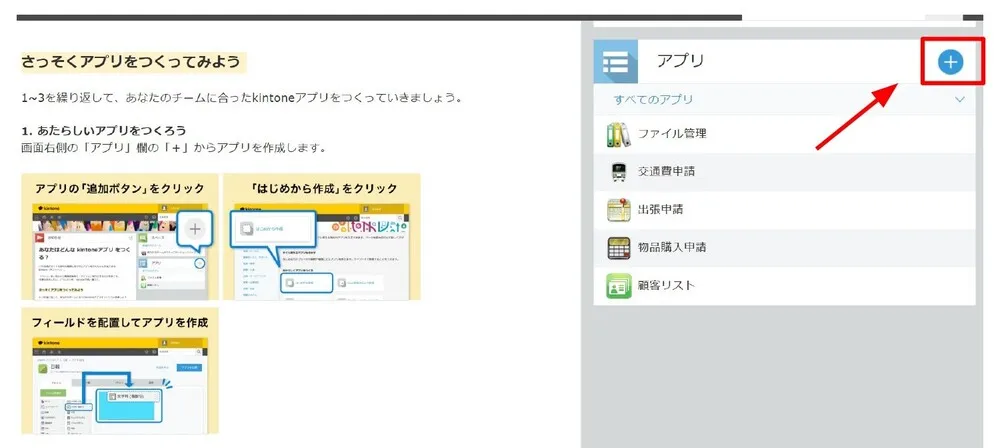Click the app list icon beside アプリ
The image size is (1000, 448).
[x=616, y=62]
